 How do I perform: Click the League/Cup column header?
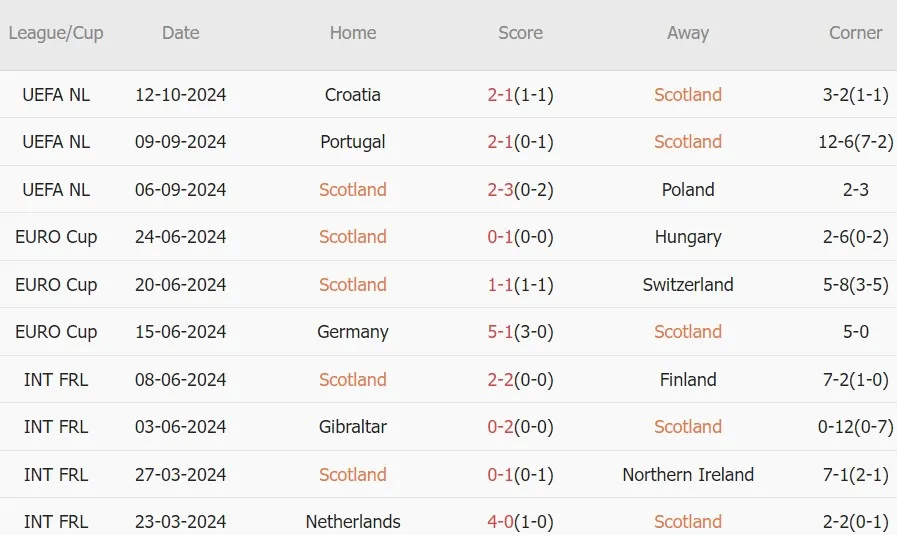click(56, 33)
